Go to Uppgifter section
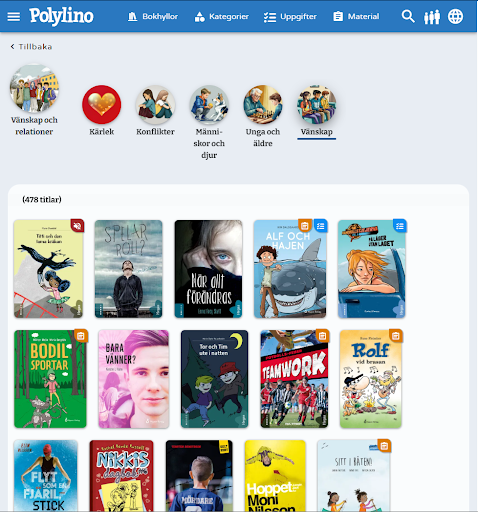The width and height of the screenshot is (478, 512). tap(290, 16)
